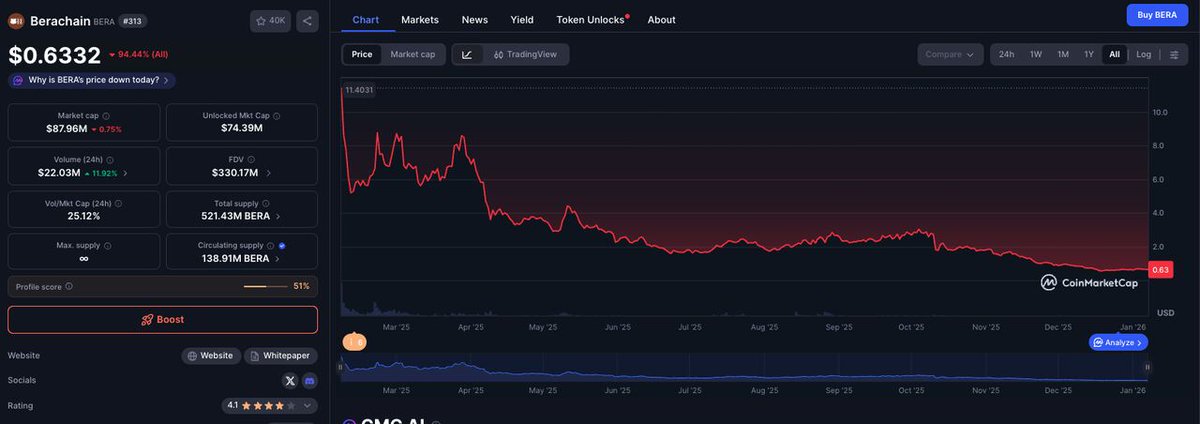Click the 11.4031 peak price label on chart
This screenshot has width=1200, height=424.
point(359,90)
